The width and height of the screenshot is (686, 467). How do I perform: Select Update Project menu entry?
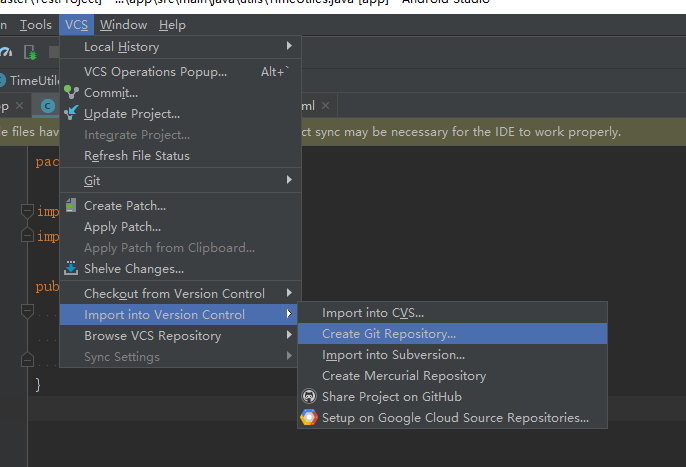(180, 114)
